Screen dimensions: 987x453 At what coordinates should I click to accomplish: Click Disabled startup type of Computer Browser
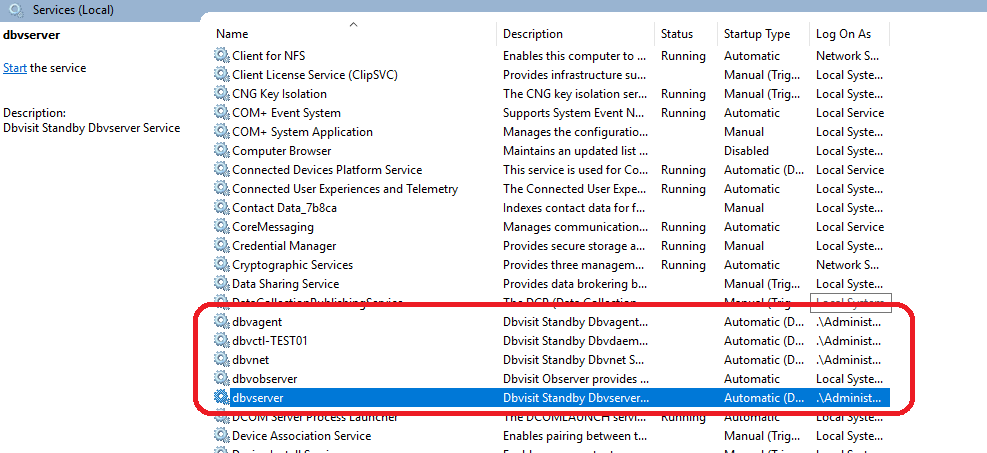(746, 151)
